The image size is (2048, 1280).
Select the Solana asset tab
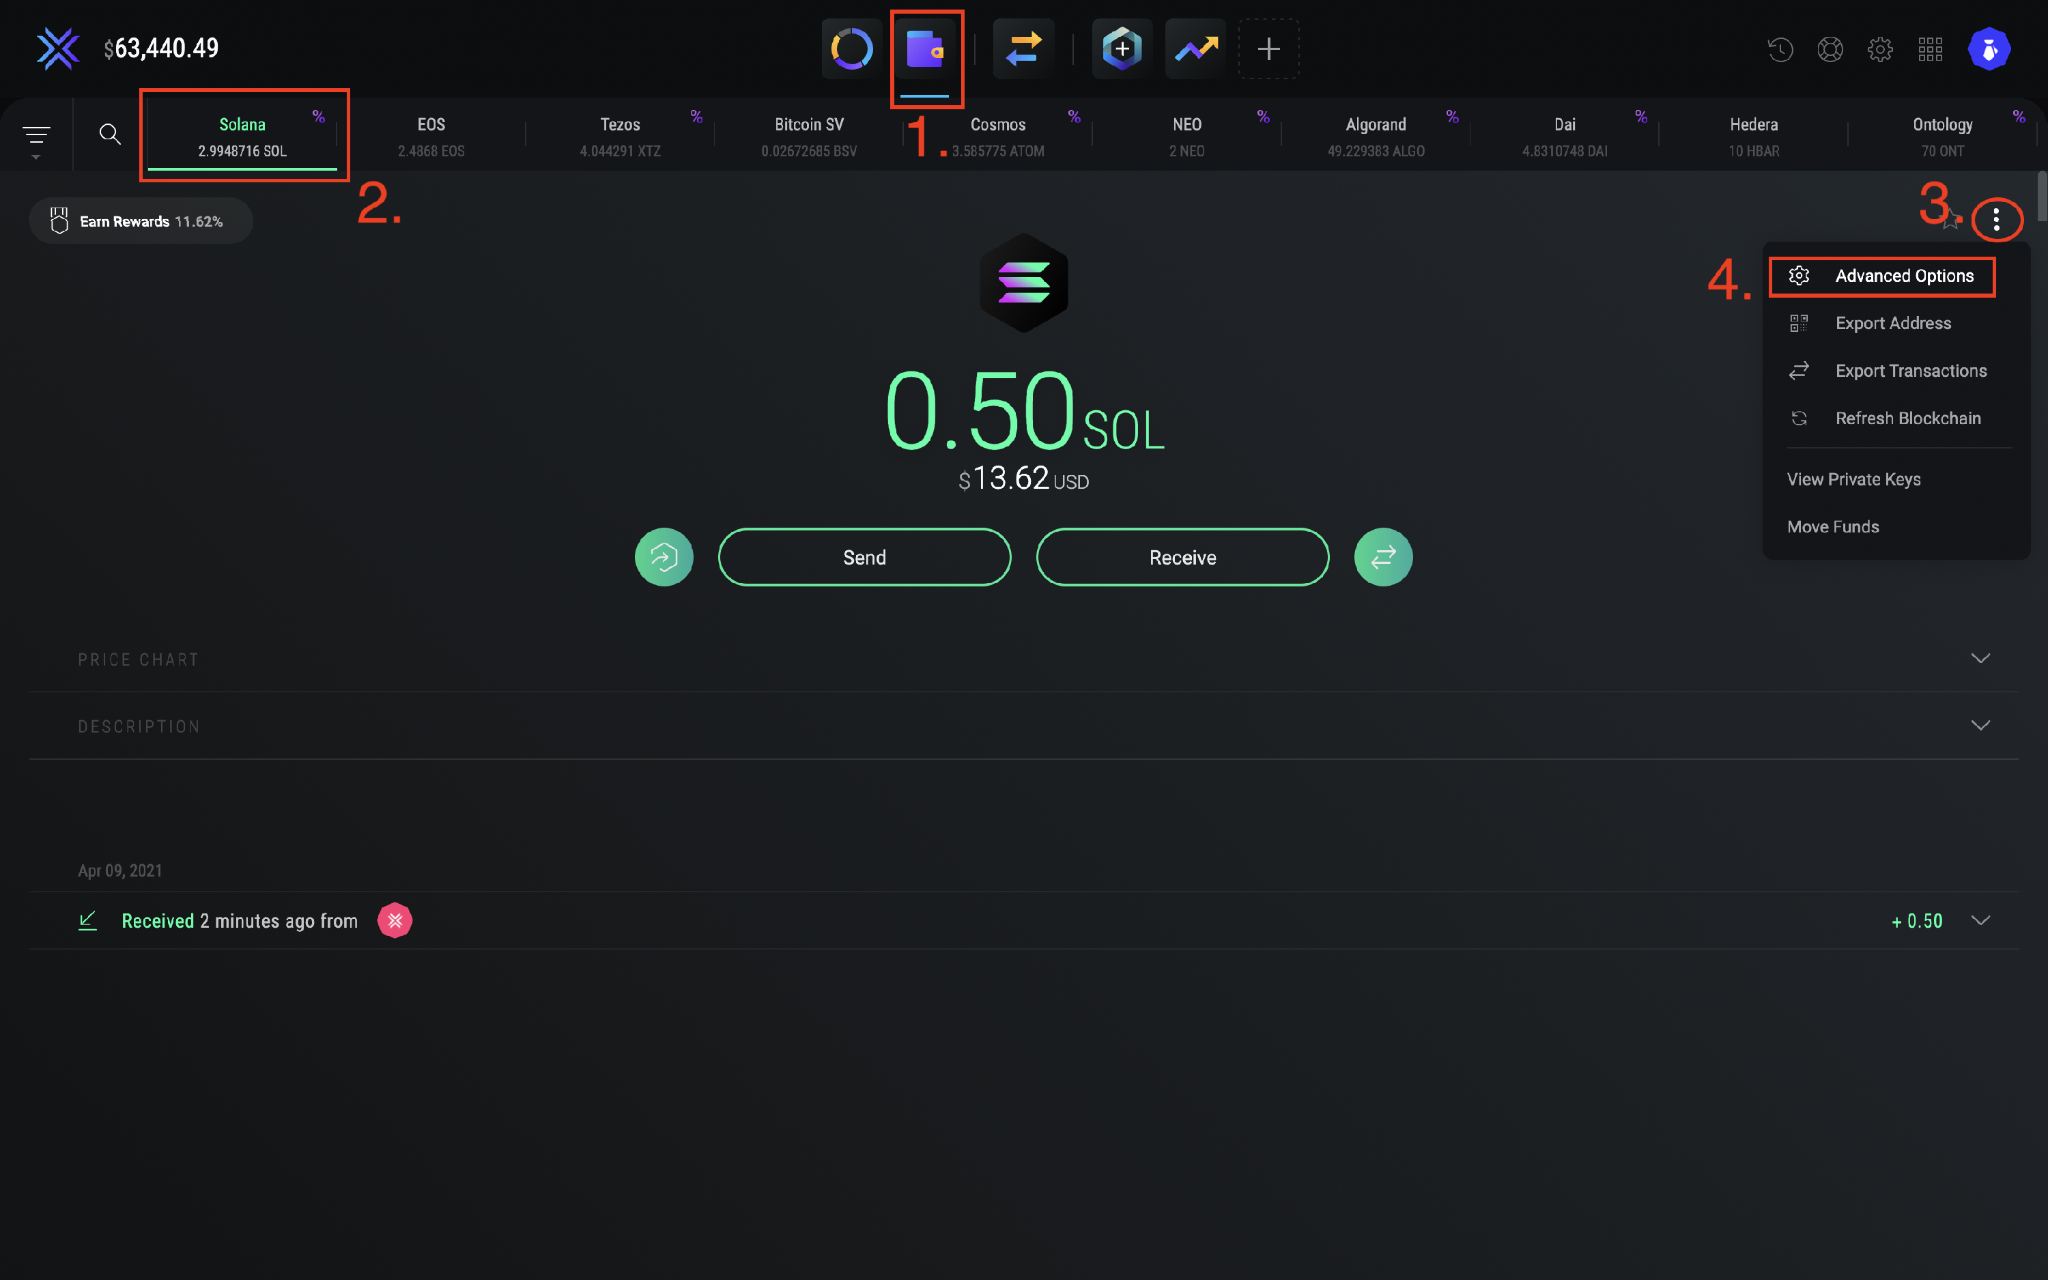coord(243,136)
